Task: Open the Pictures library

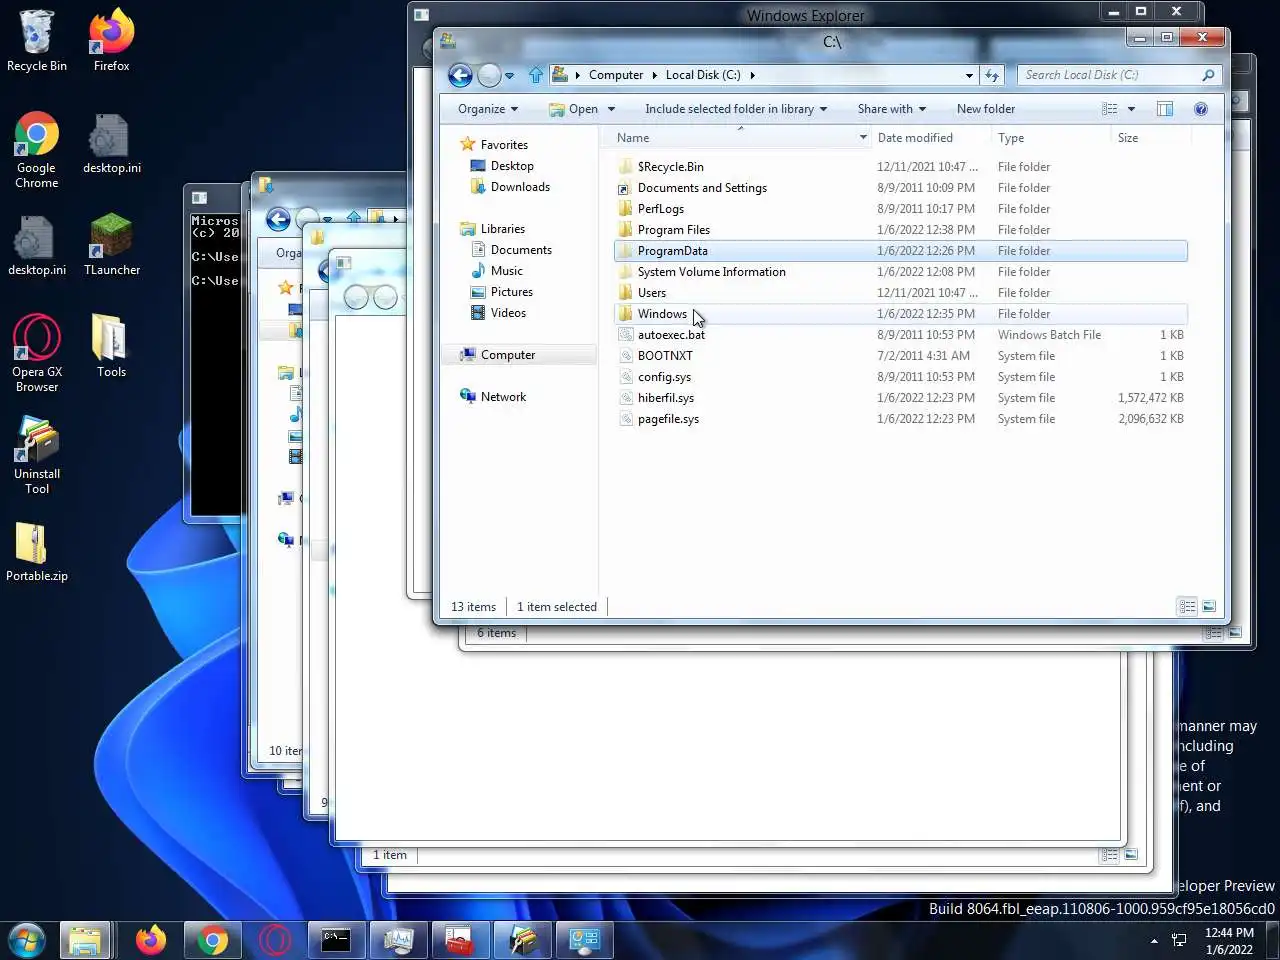Action: [511, 292]
